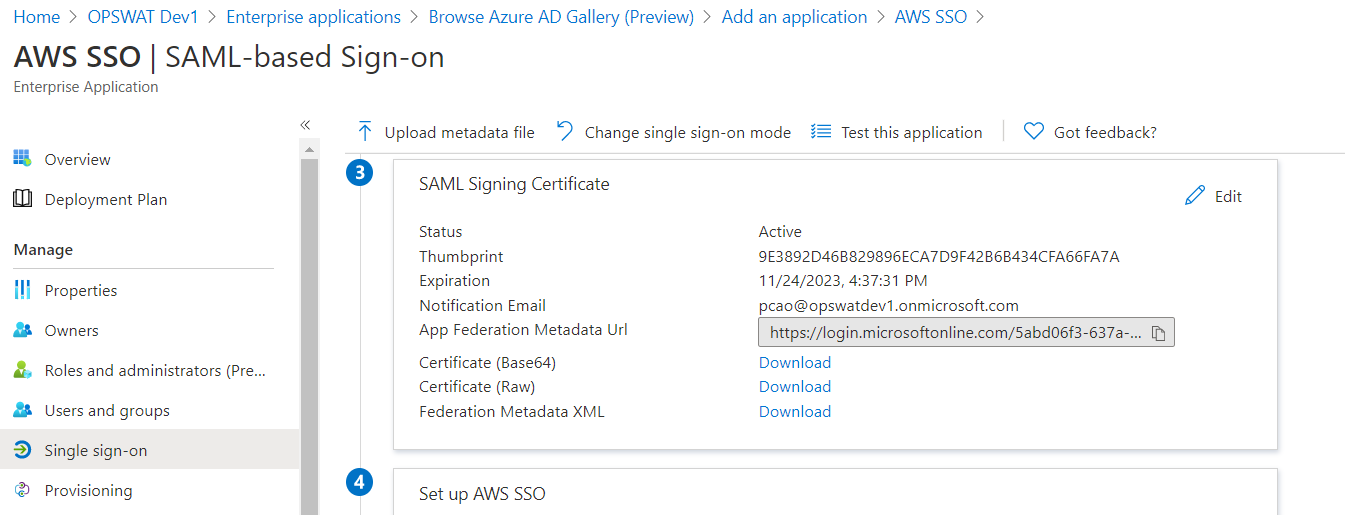The image size is (1345, 515).
Task: Click the Change single sign-on mode icon
Action: 565,132
